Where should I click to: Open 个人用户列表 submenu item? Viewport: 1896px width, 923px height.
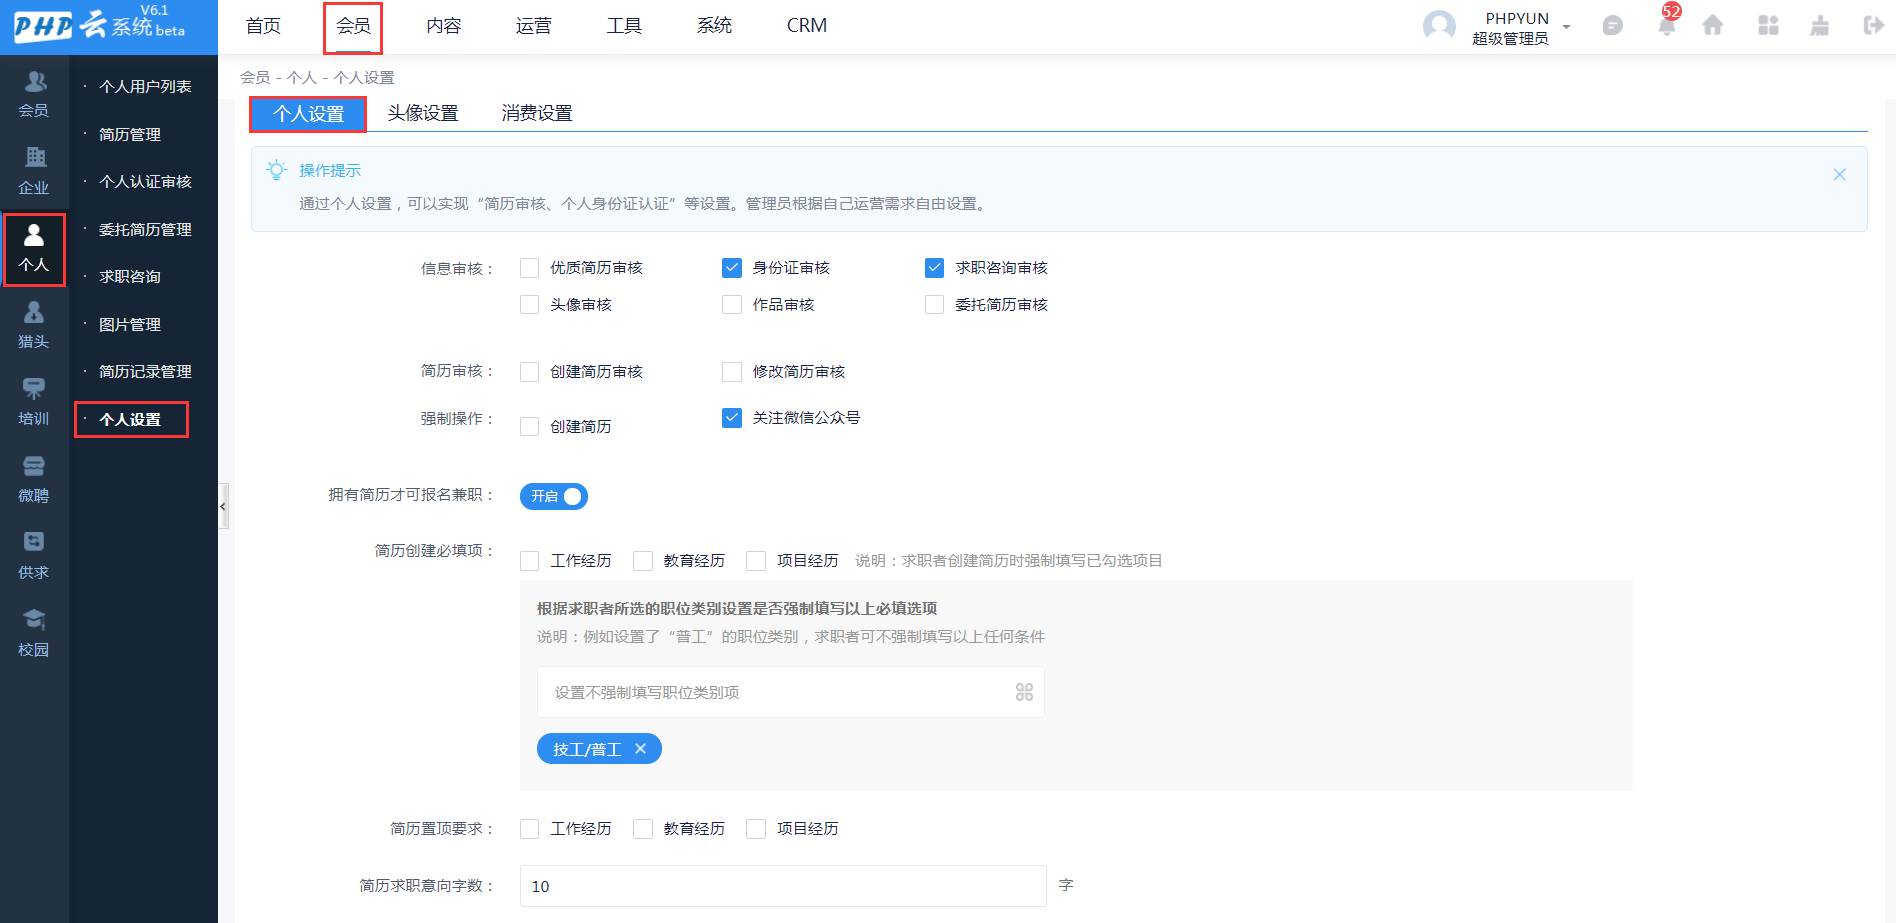pos(145,87)
